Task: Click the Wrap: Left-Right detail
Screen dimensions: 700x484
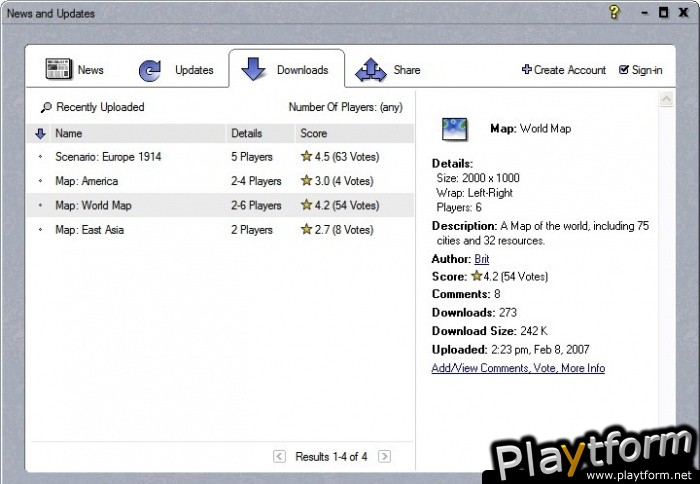Action: [475, 193]
